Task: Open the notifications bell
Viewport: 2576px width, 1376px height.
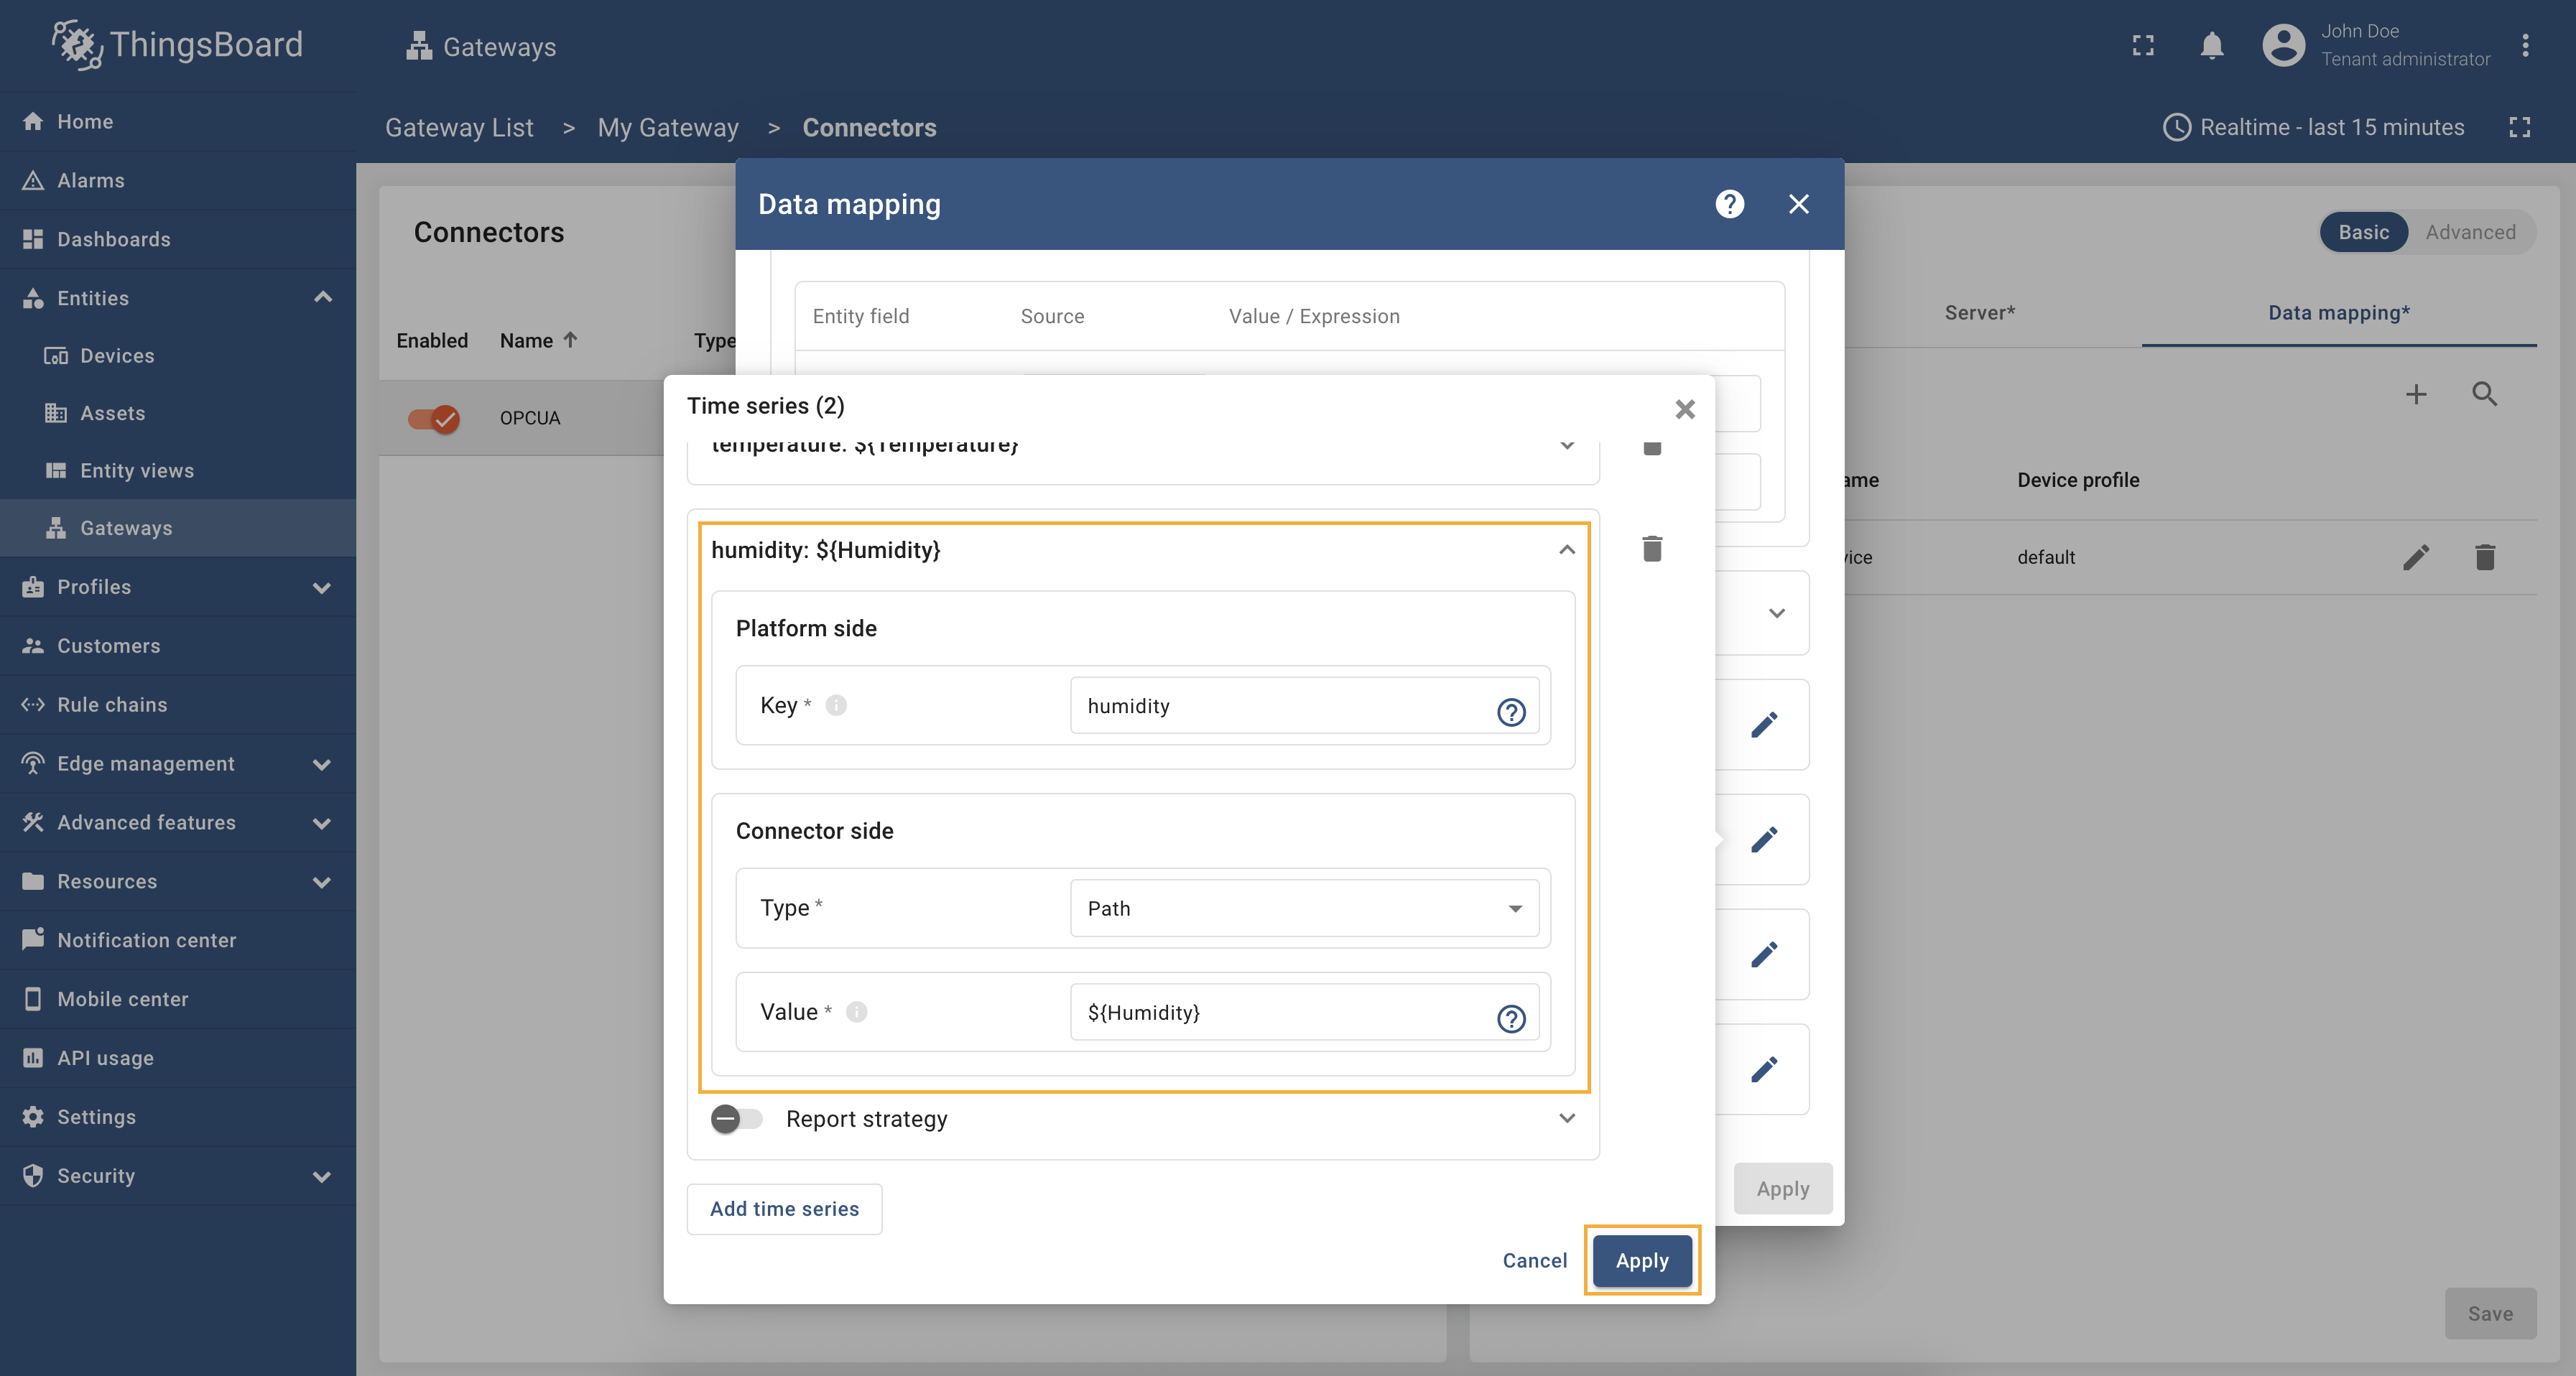Action: (x=2211, y=46)
